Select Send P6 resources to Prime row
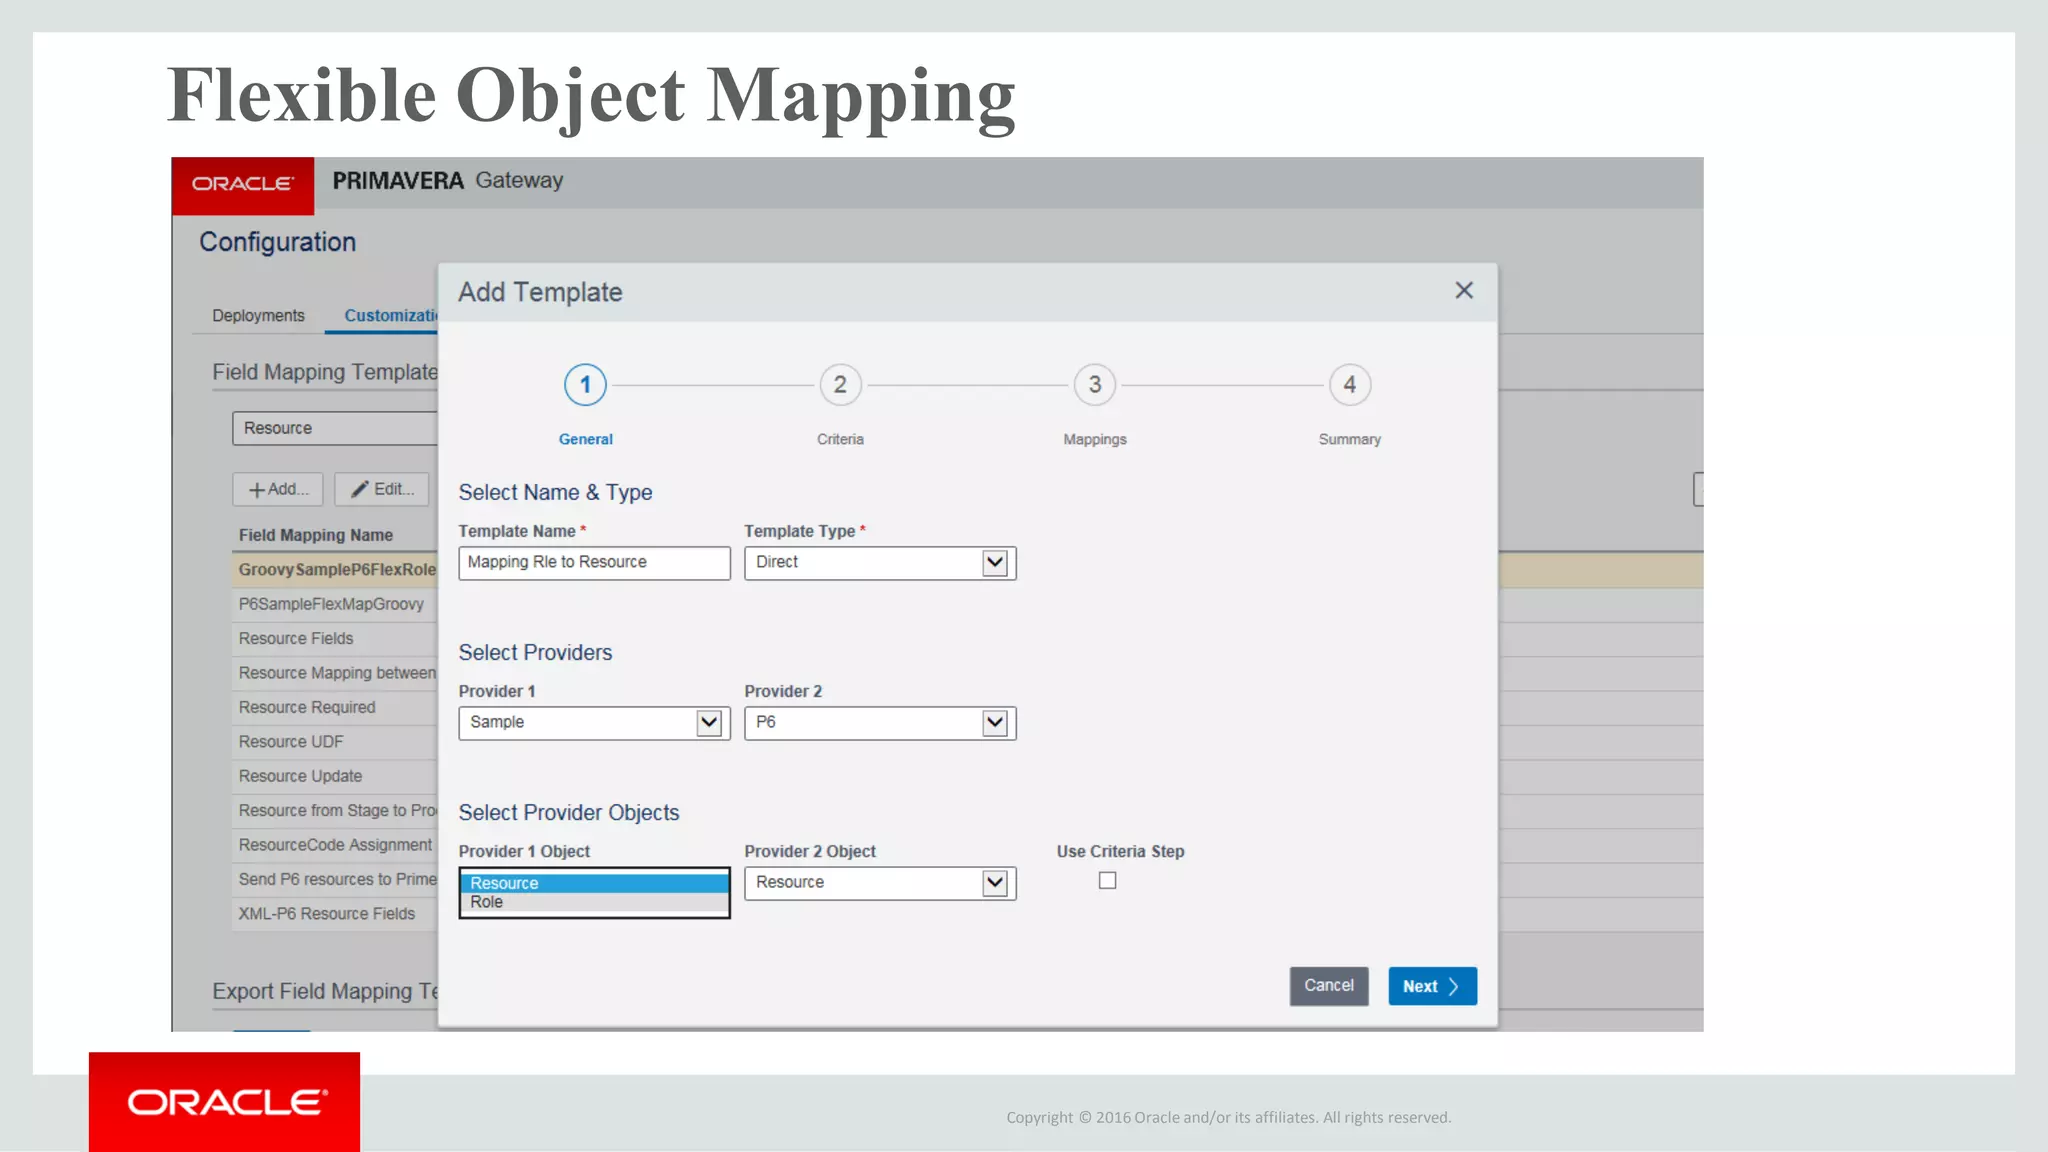The height and width of the screenshot is (1152, 2048). tap(336, 879)
